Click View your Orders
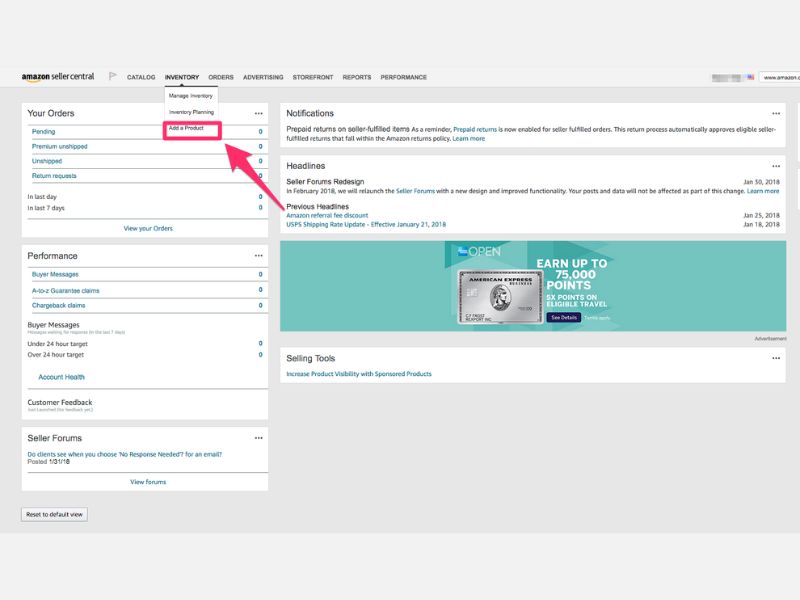 point(148,229)
